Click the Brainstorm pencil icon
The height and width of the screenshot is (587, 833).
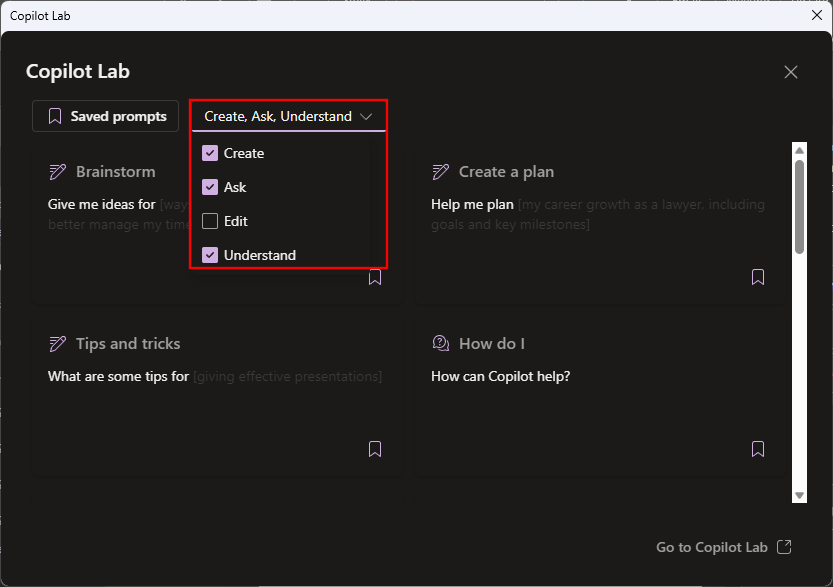[57, 172]
